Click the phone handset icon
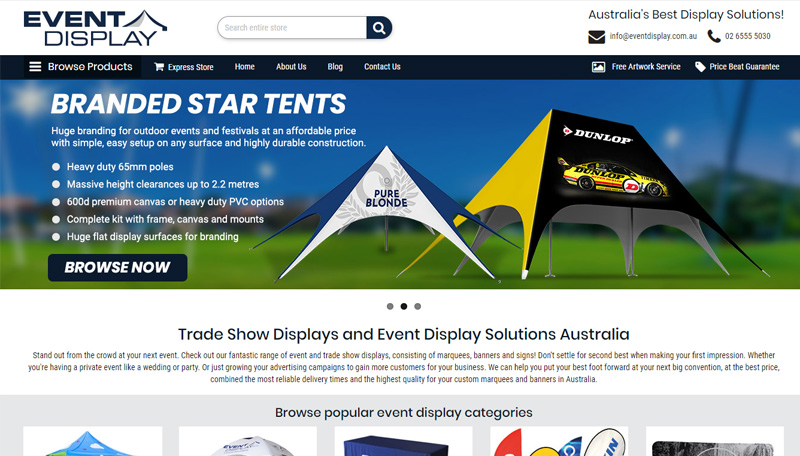This screenshot has height=456, width=800. pos(714,36)
